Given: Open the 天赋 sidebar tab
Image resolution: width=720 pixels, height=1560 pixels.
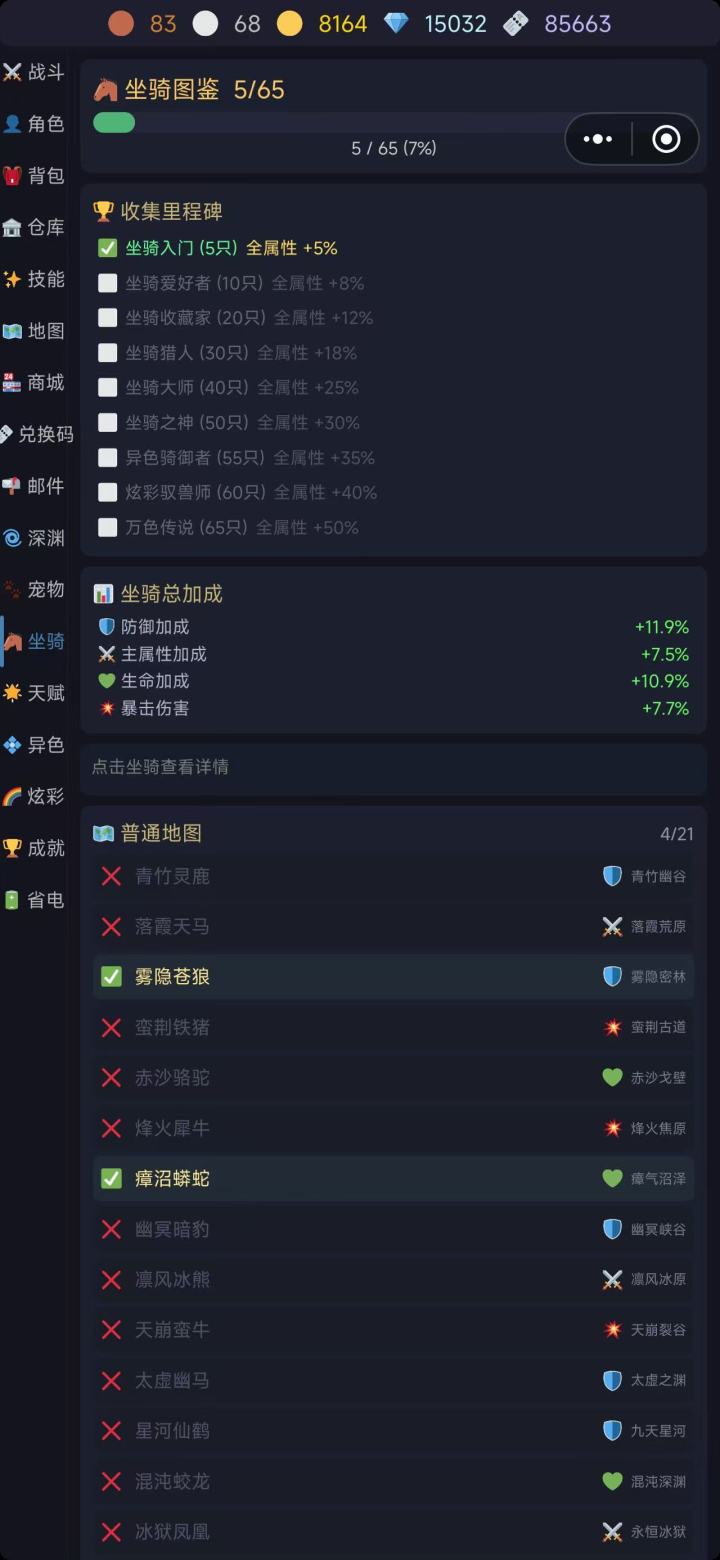Looking at the screenshot, I should (x=36, y=693).
